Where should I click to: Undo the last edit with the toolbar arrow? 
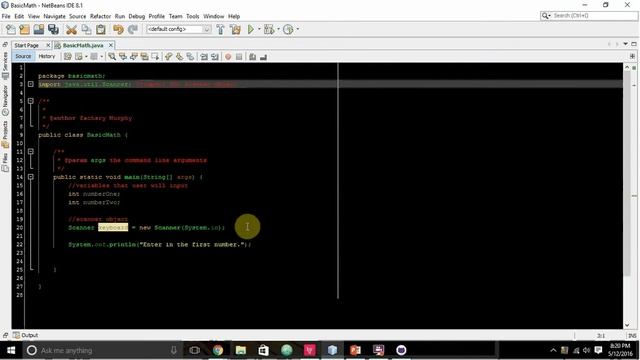[118, 29]
